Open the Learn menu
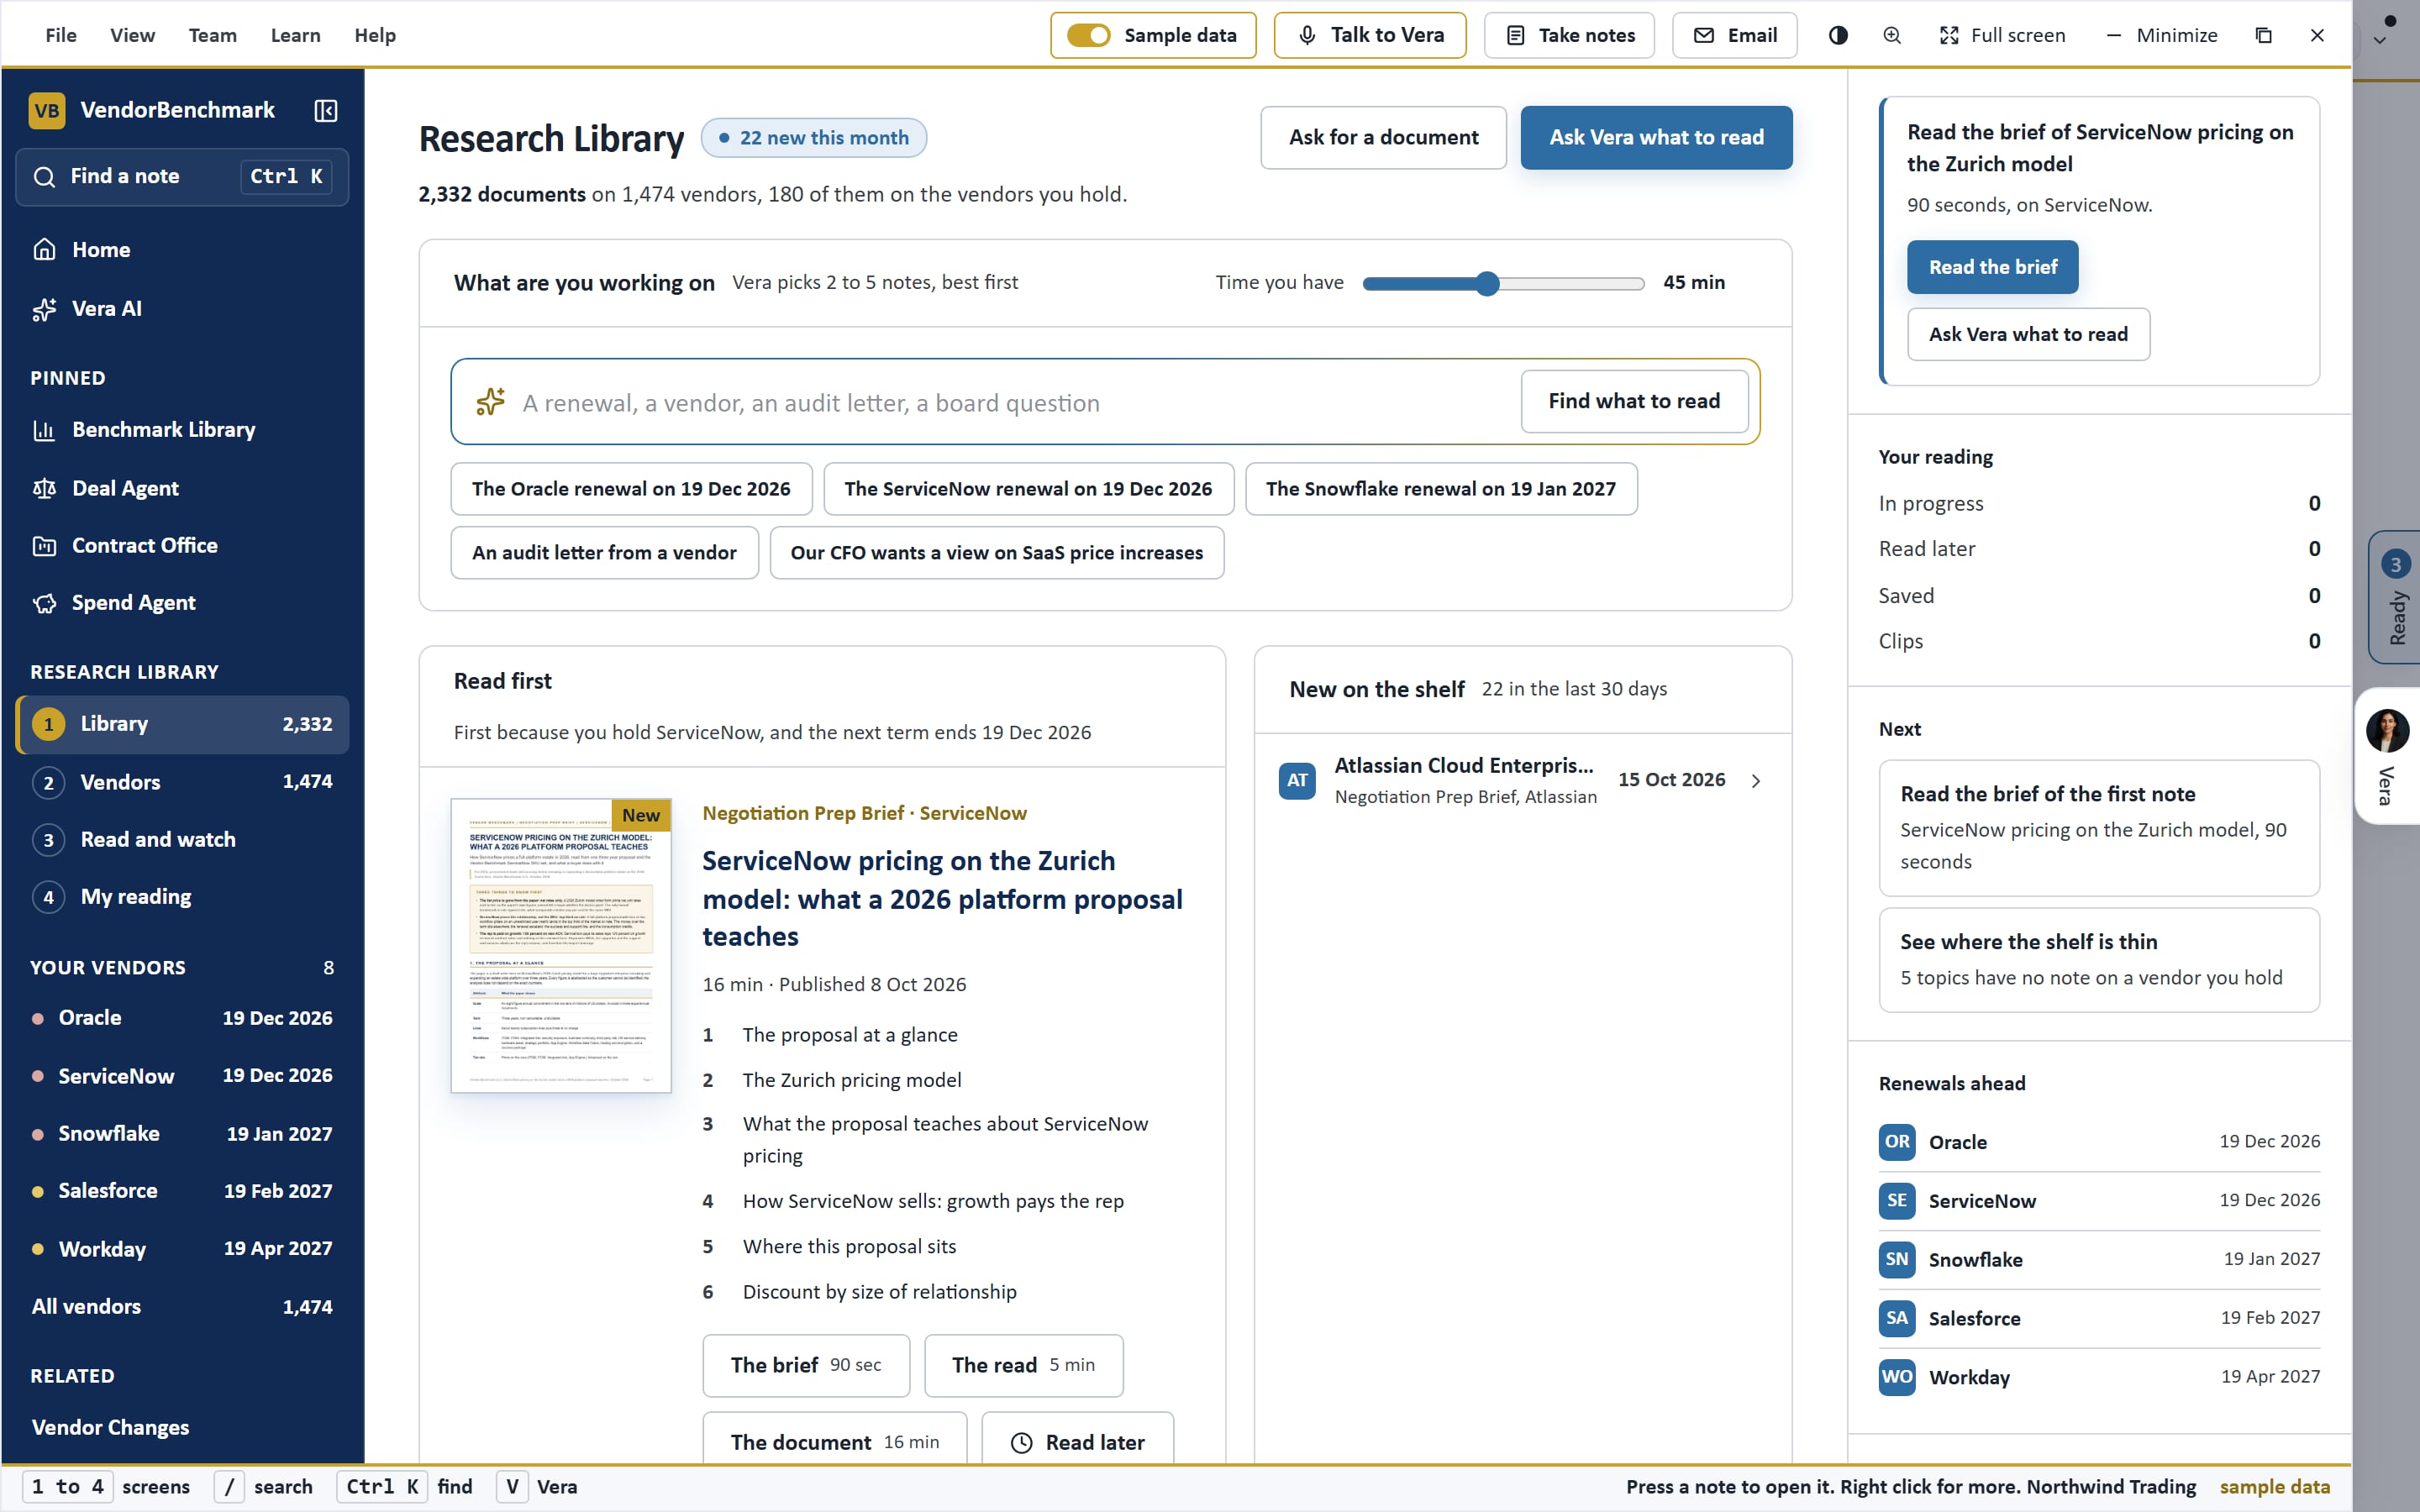The image size is (2420, 1512). [295, 35]
